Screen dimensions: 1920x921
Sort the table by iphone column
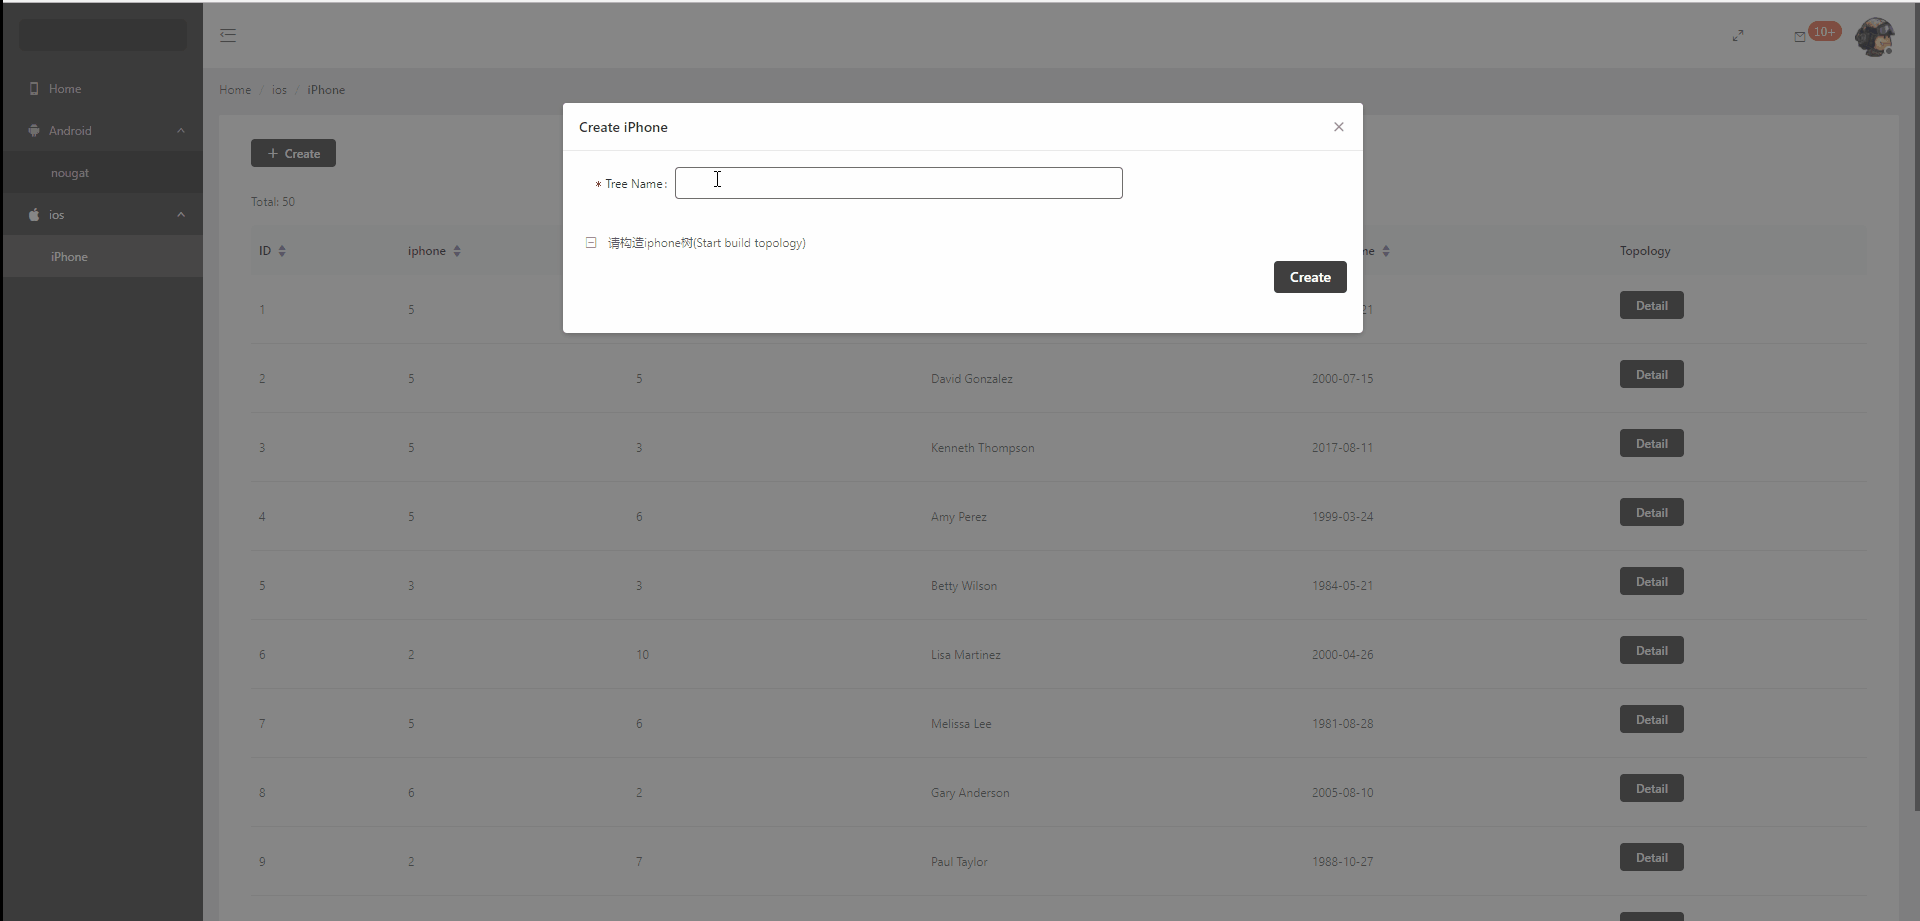[x=457, y=251]
